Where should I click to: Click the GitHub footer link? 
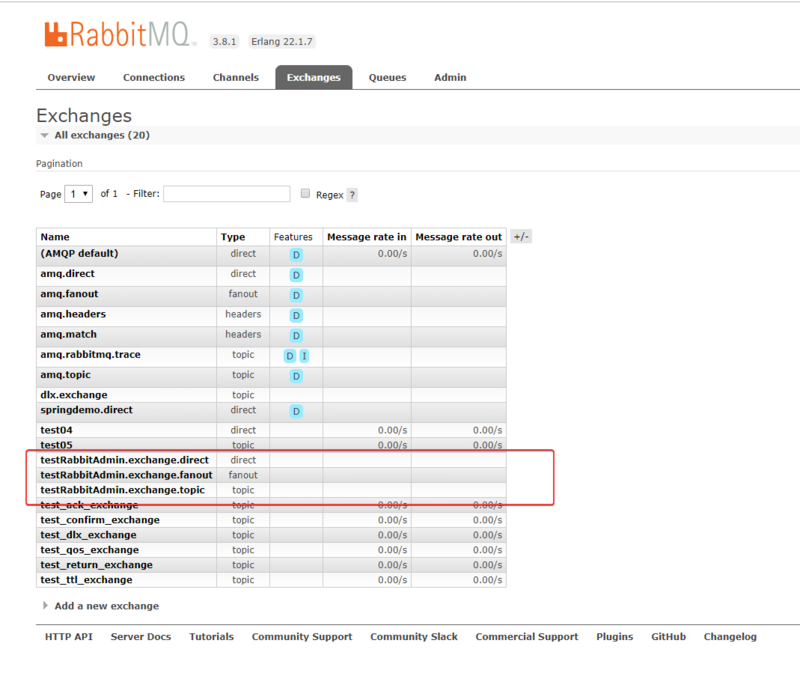[x=668, y=636]
